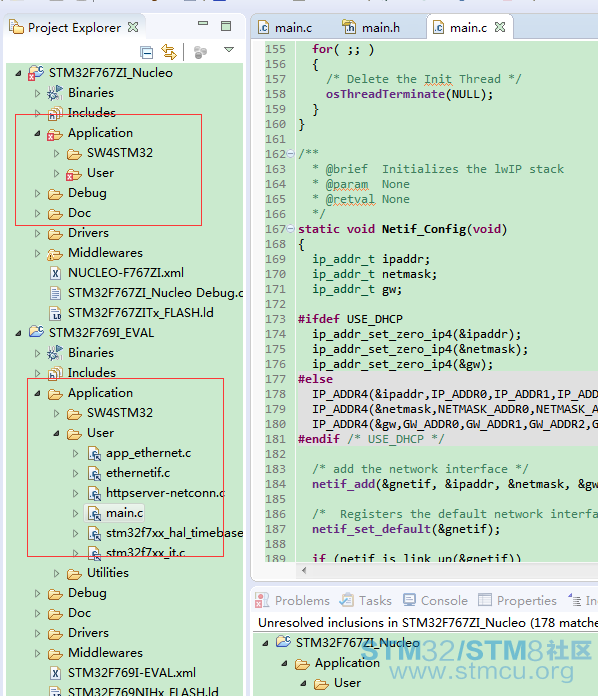This screenshot has width=598, height=696.
Task: Expand Drivers folder under STM32F767ZI_Nucleo
Action: [37, 233]
